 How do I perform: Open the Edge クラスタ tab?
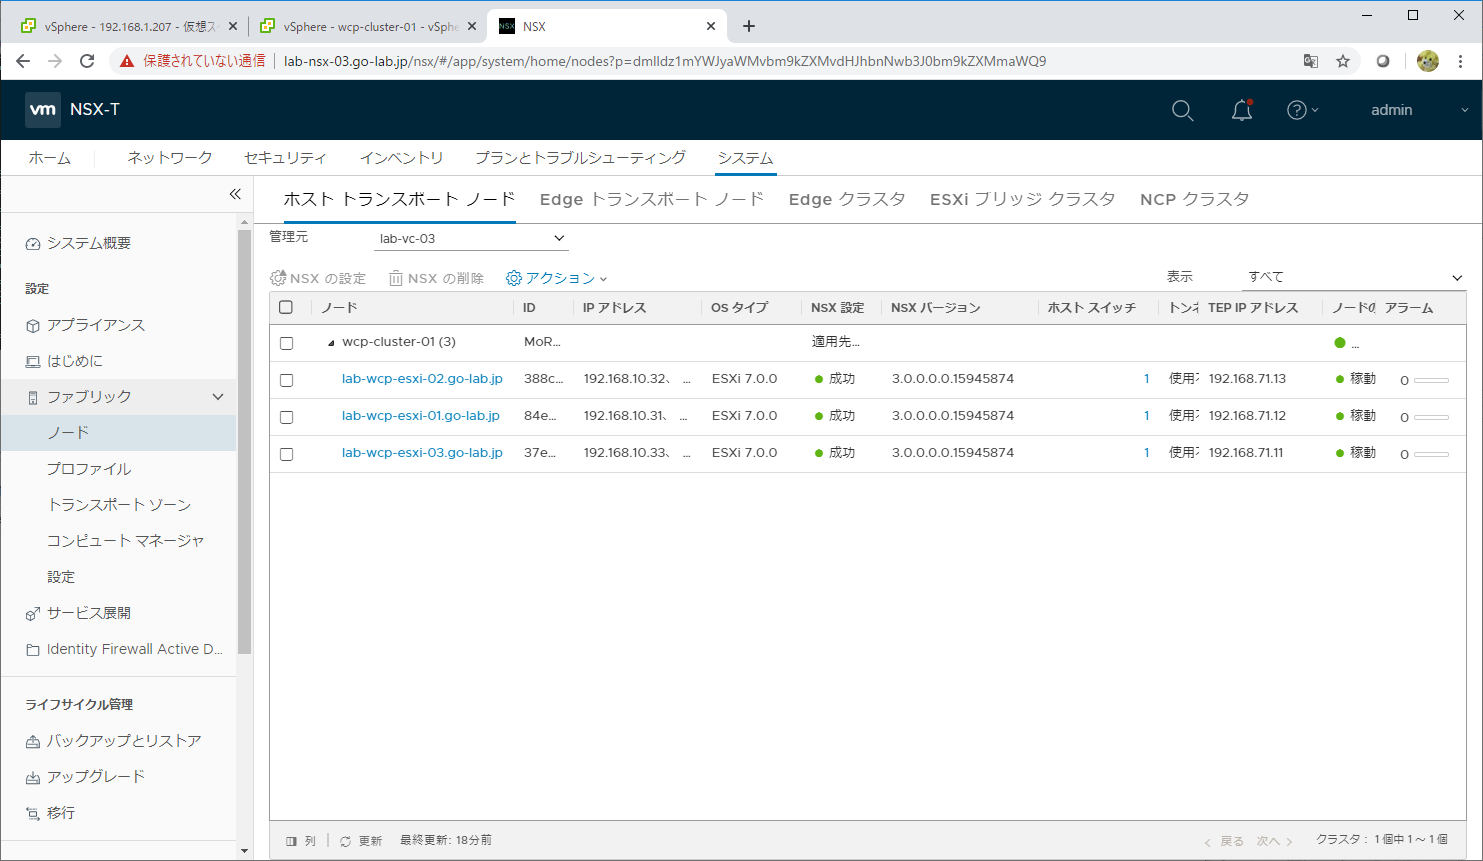coord(847,199)
